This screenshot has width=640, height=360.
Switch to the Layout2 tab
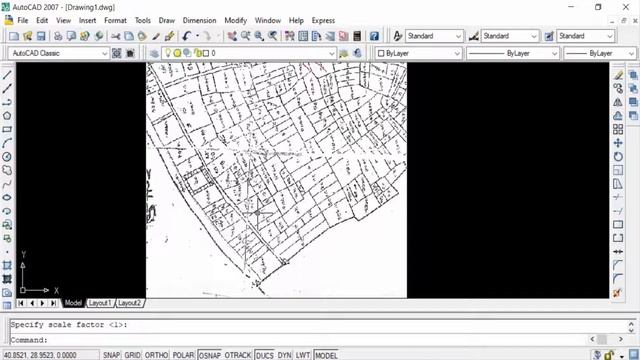click(129, 303)
